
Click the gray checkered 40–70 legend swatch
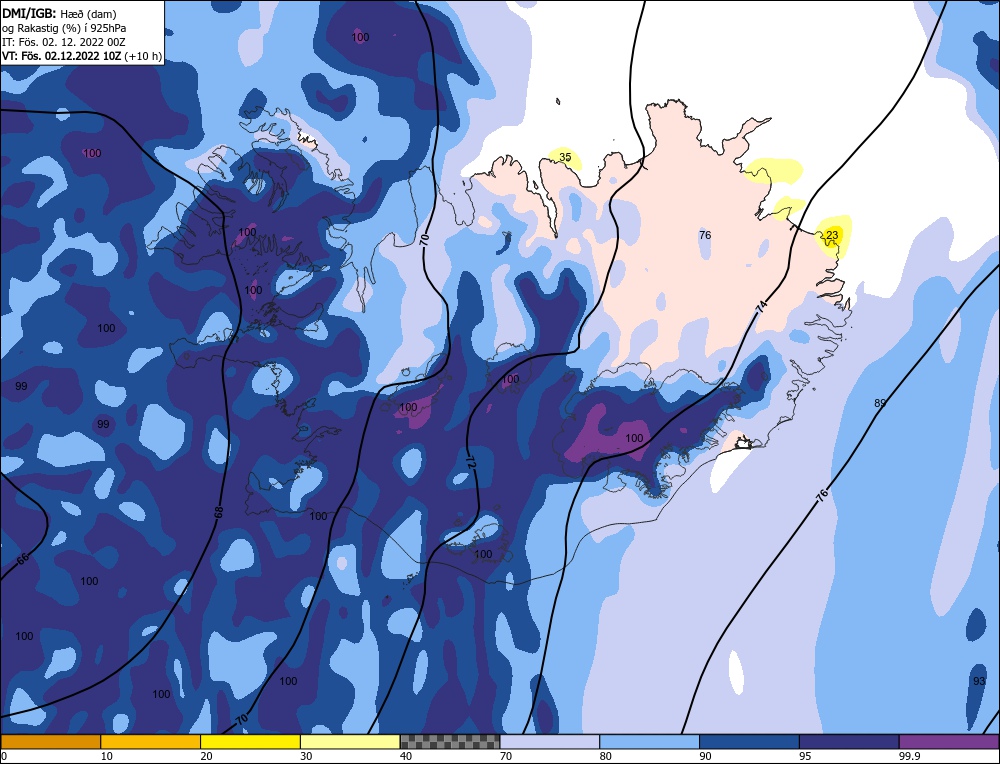pyautogui.click(x=450, y=741)
